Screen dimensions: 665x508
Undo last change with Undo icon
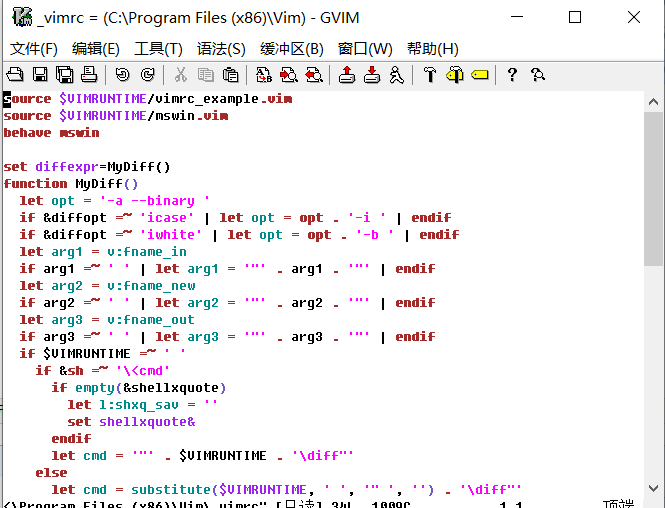[x=123, y=75]
